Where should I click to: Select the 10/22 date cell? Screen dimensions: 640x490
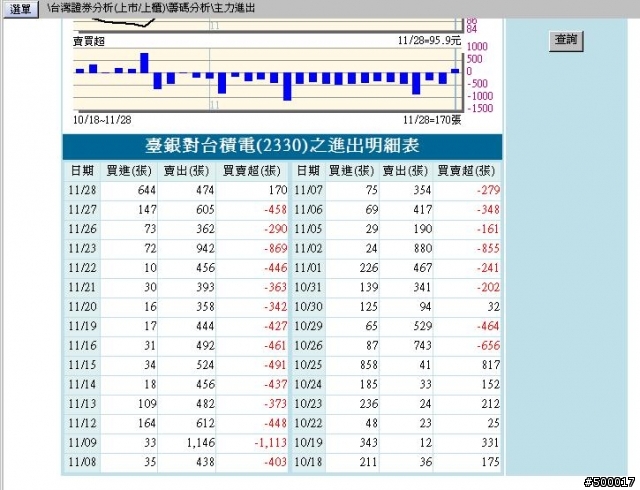pyautogui.click(x=308, y=423)
